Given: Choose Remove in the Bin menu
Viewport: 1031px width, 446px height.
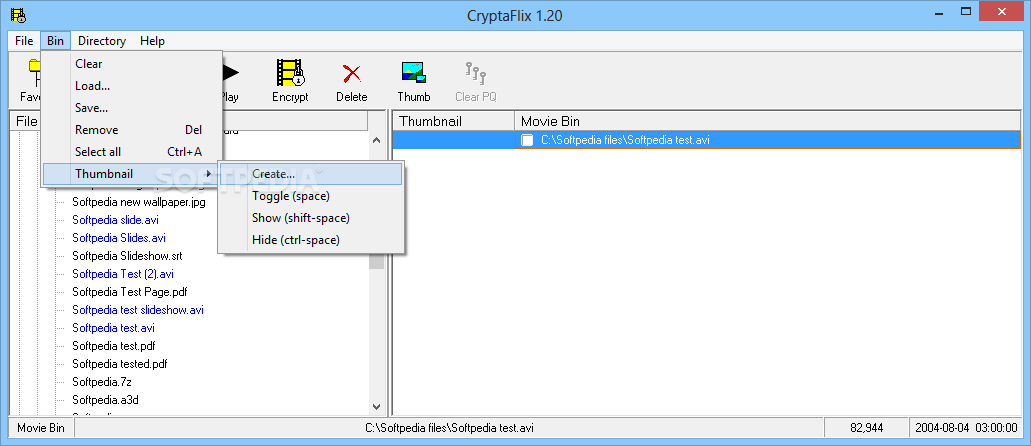Looking at the screenshot, I should click(x=132, y=130).
